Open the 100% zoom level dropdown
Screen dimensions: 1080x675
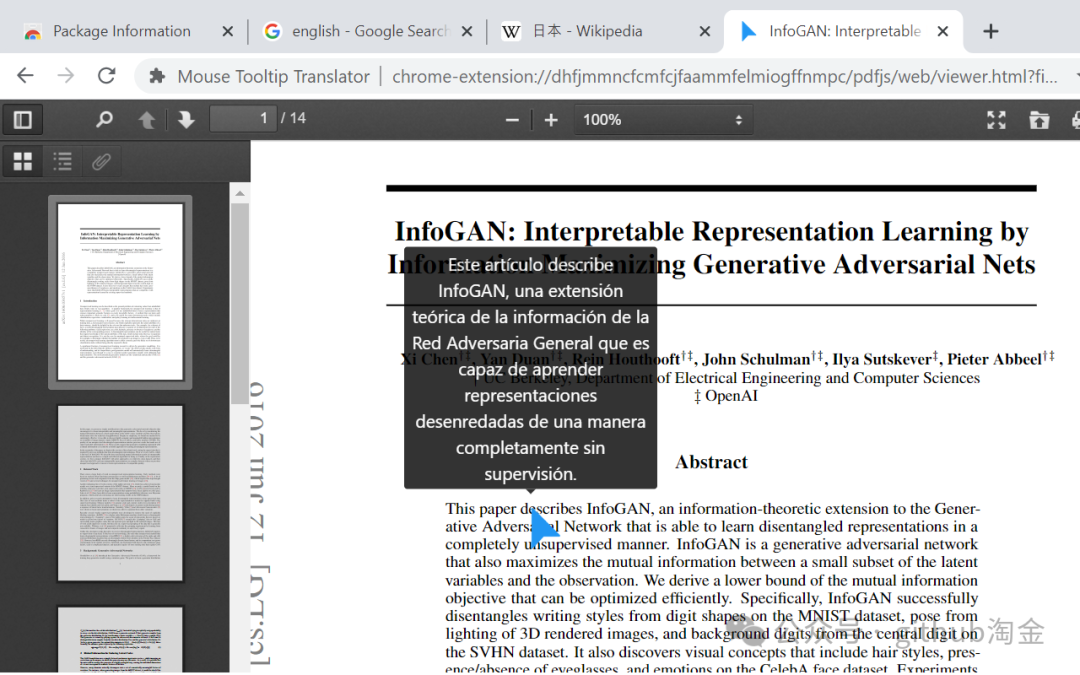click(x=663, y=120)
